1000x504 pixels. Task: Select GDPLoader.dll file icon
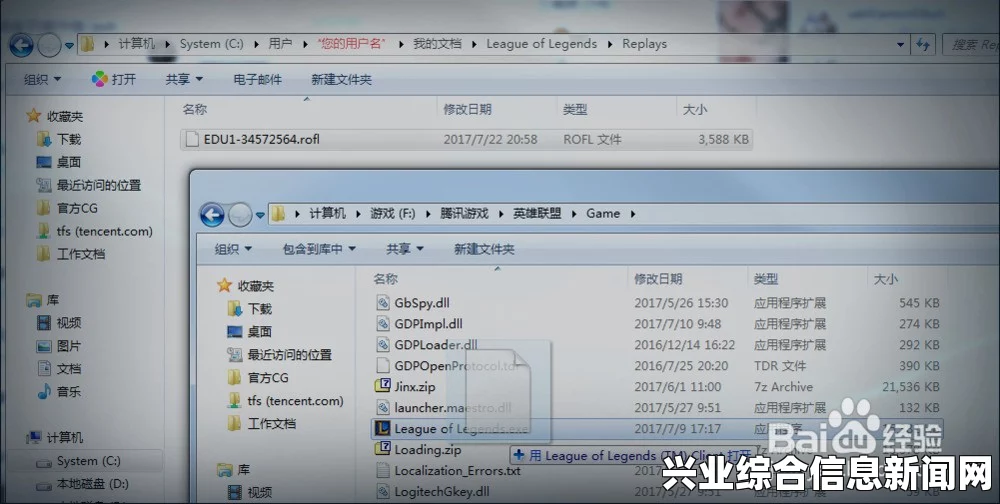383,345
